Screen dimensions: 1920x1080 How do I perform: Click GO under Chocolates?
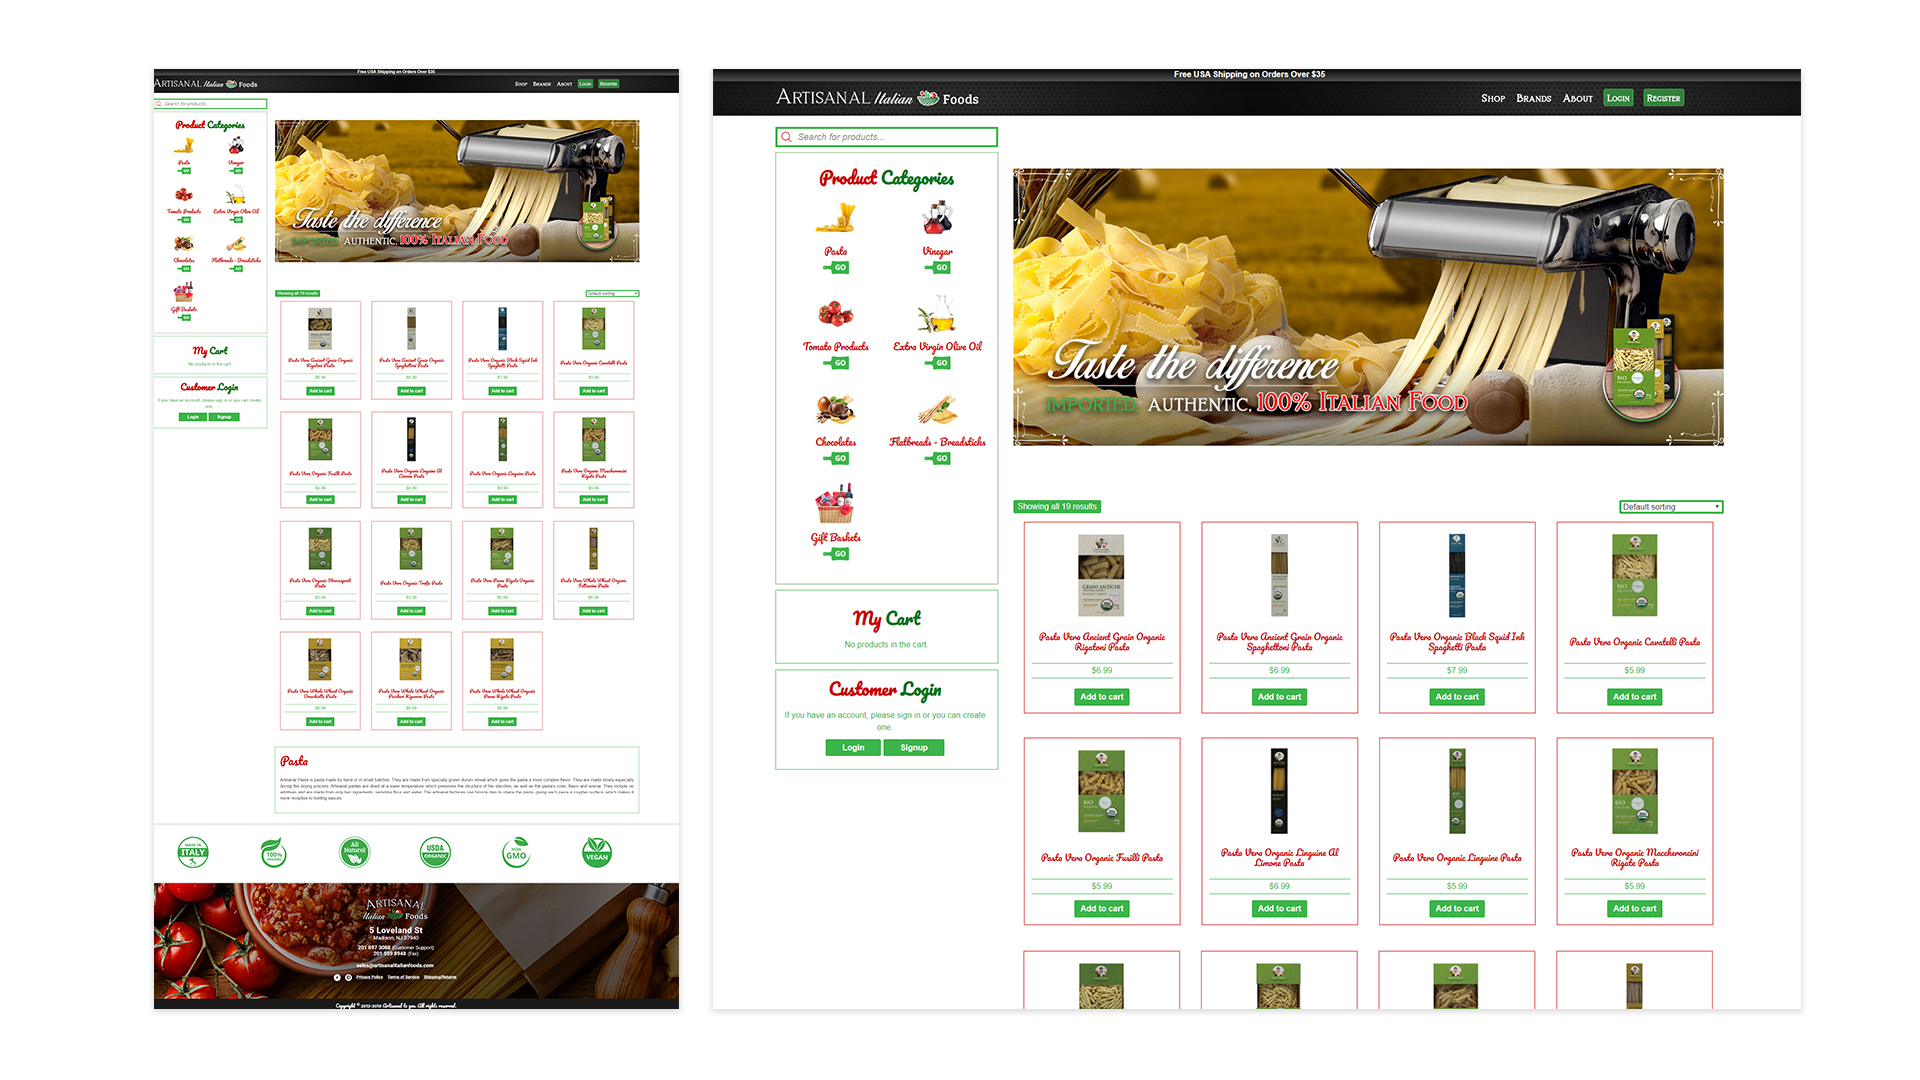(838, 459)
